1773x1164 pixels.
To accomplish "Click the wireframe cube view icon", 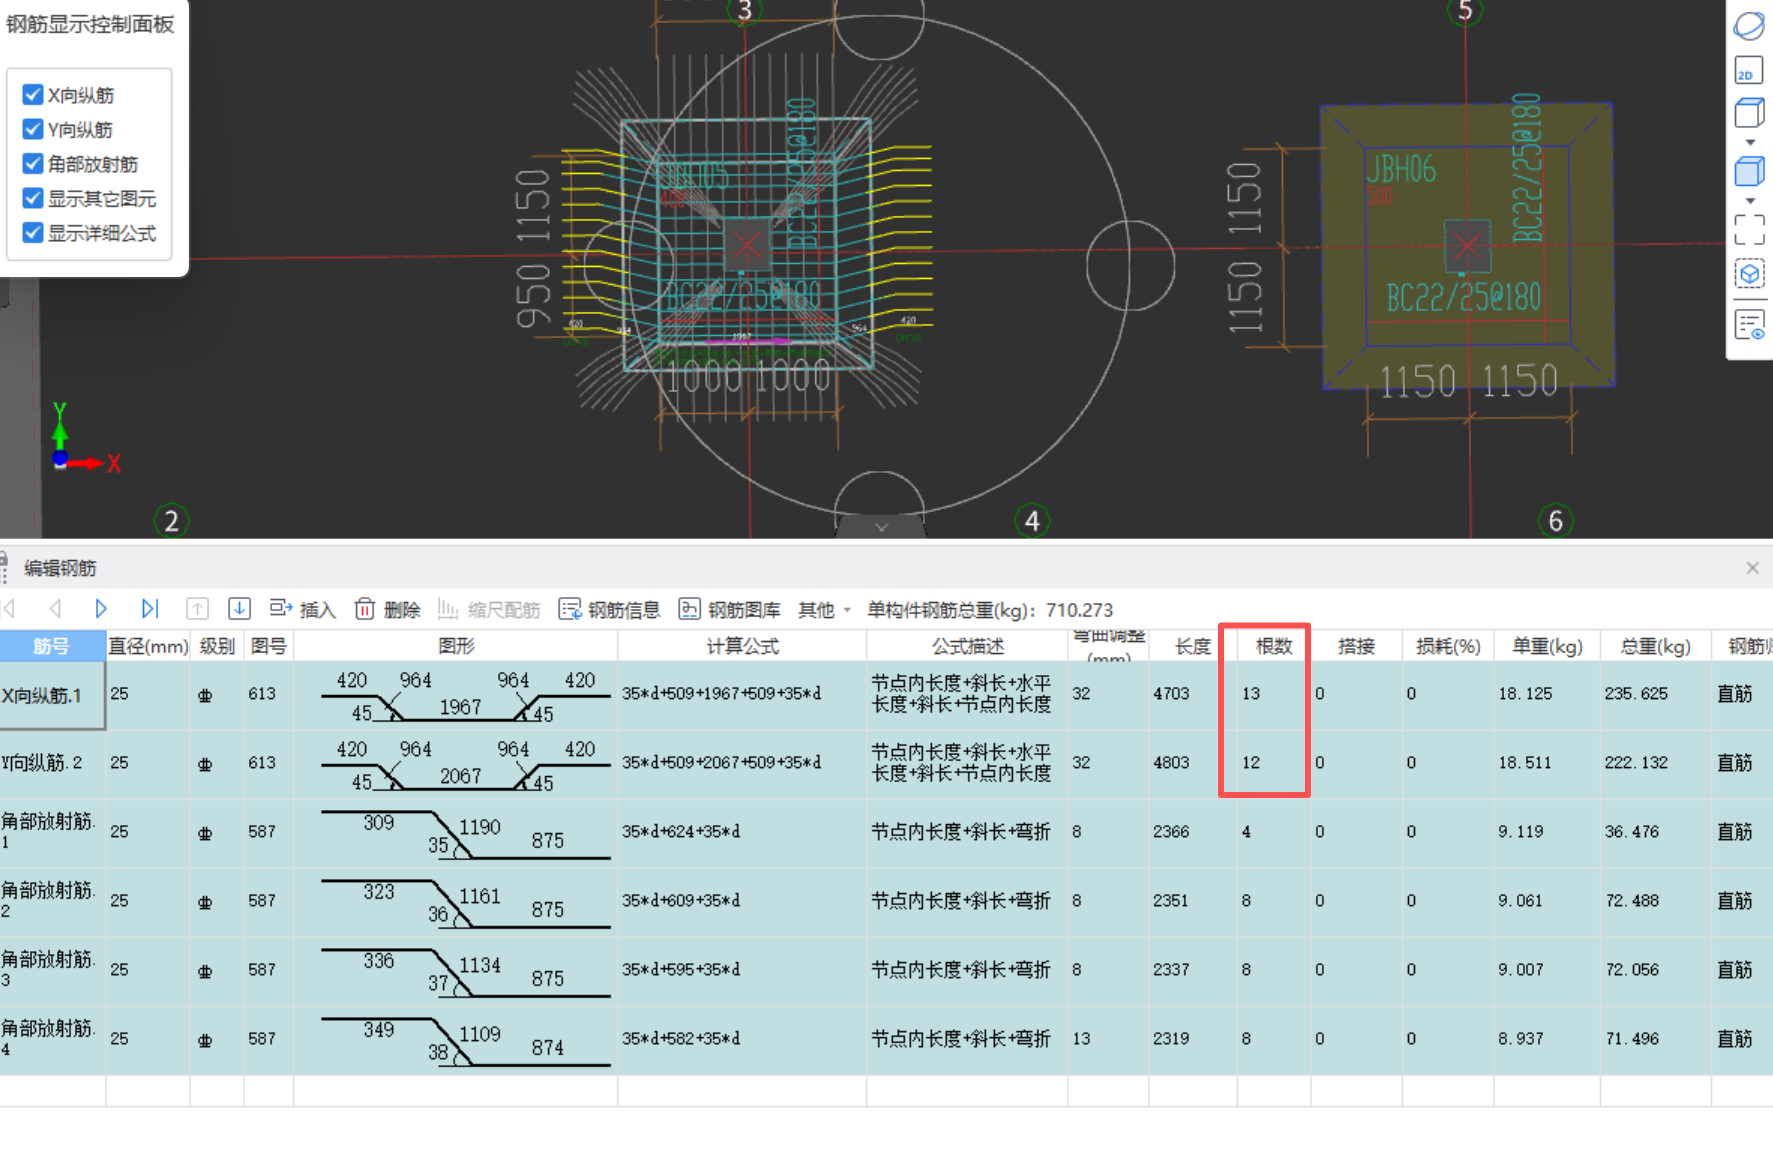I will (1749, 112).
